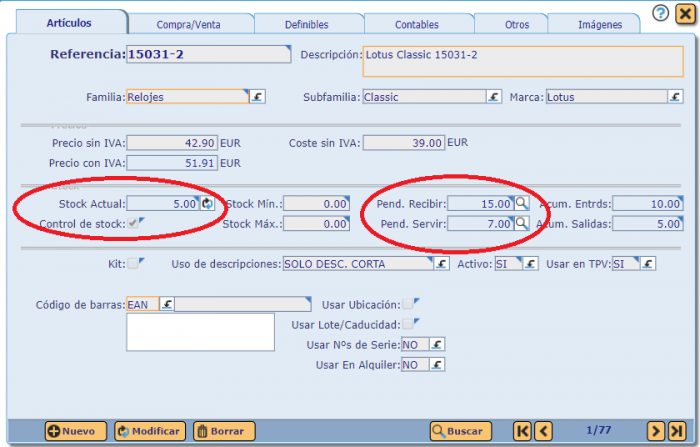Viewport: 700px width, 447px height.
Task: Open the Marca dropdown list
Action: (677, 97)
